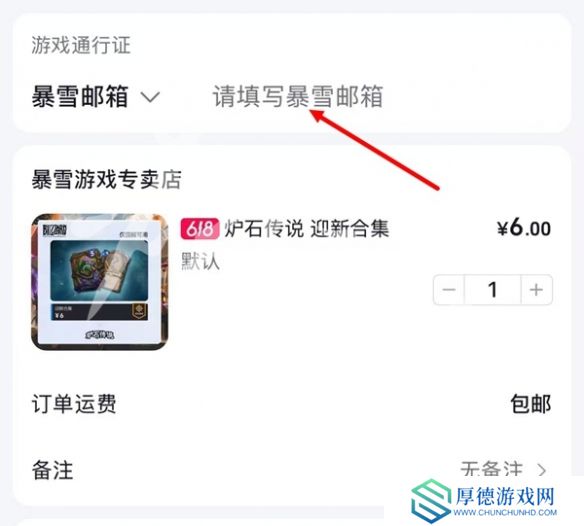Tap the 618 promotion badge
Viewport: 584px width, 526px height.
[x=200, y=228]
